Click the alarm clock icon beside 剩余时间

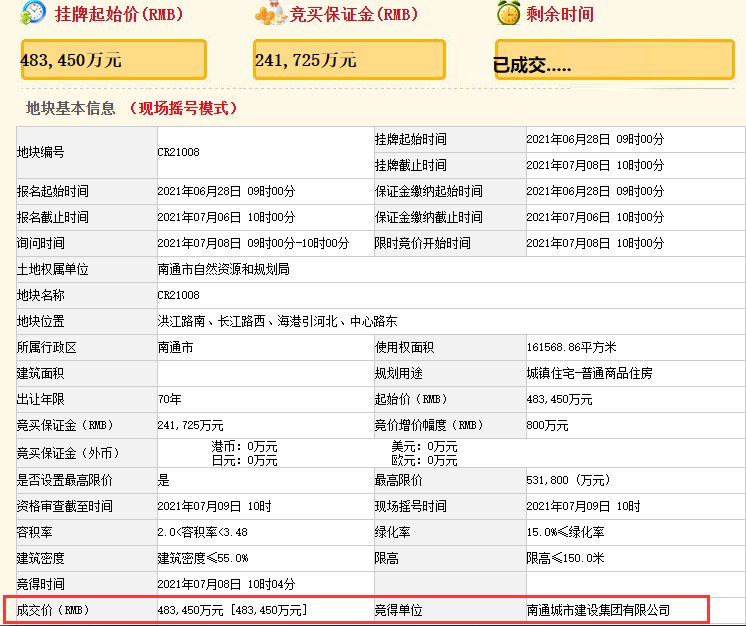(x=508, y=13)
